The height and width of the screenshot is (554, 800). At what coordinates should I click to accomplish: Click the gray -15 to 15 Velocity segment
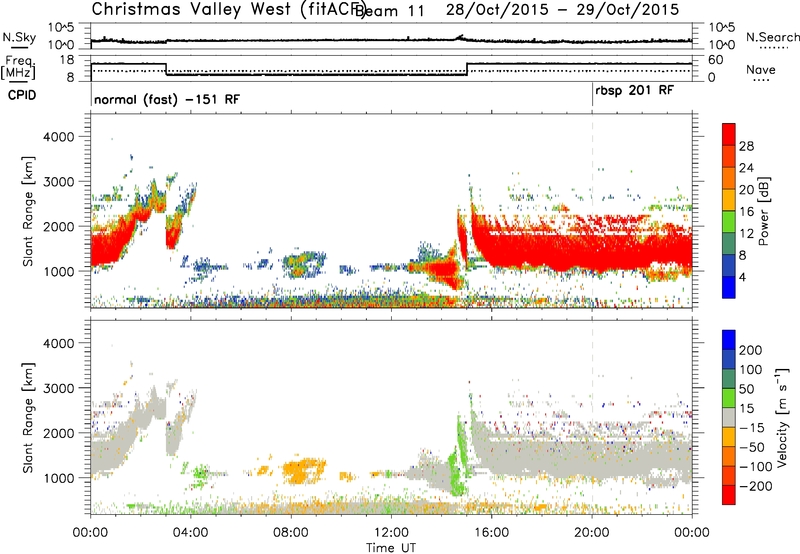[x=729, y=417]
